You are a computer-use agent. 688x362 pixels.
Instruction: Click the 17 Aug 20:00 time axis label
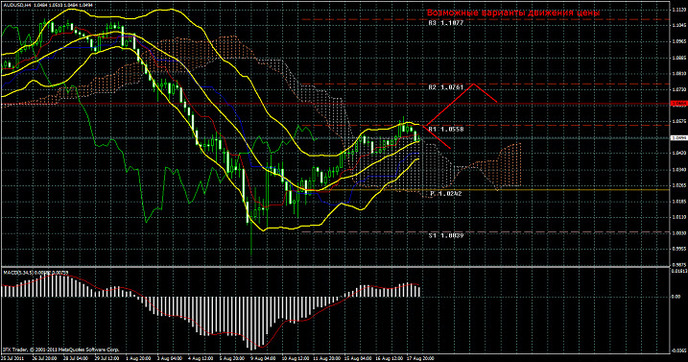pyautogui.click(x=420, y=358)
